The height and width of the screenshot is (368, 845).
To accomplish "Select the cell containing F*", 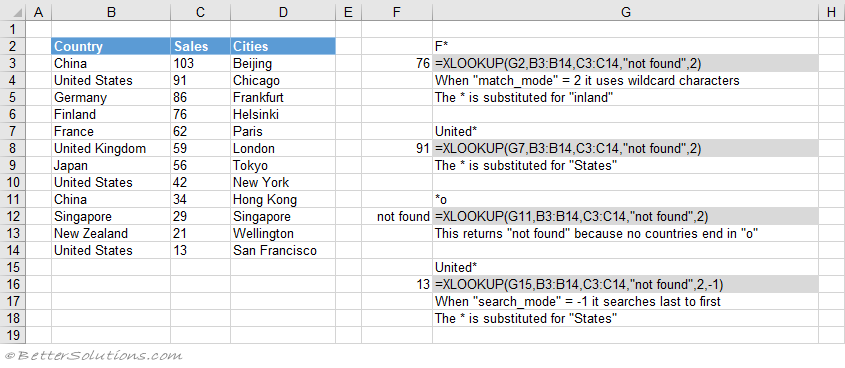I will click(x=625, y=46).
